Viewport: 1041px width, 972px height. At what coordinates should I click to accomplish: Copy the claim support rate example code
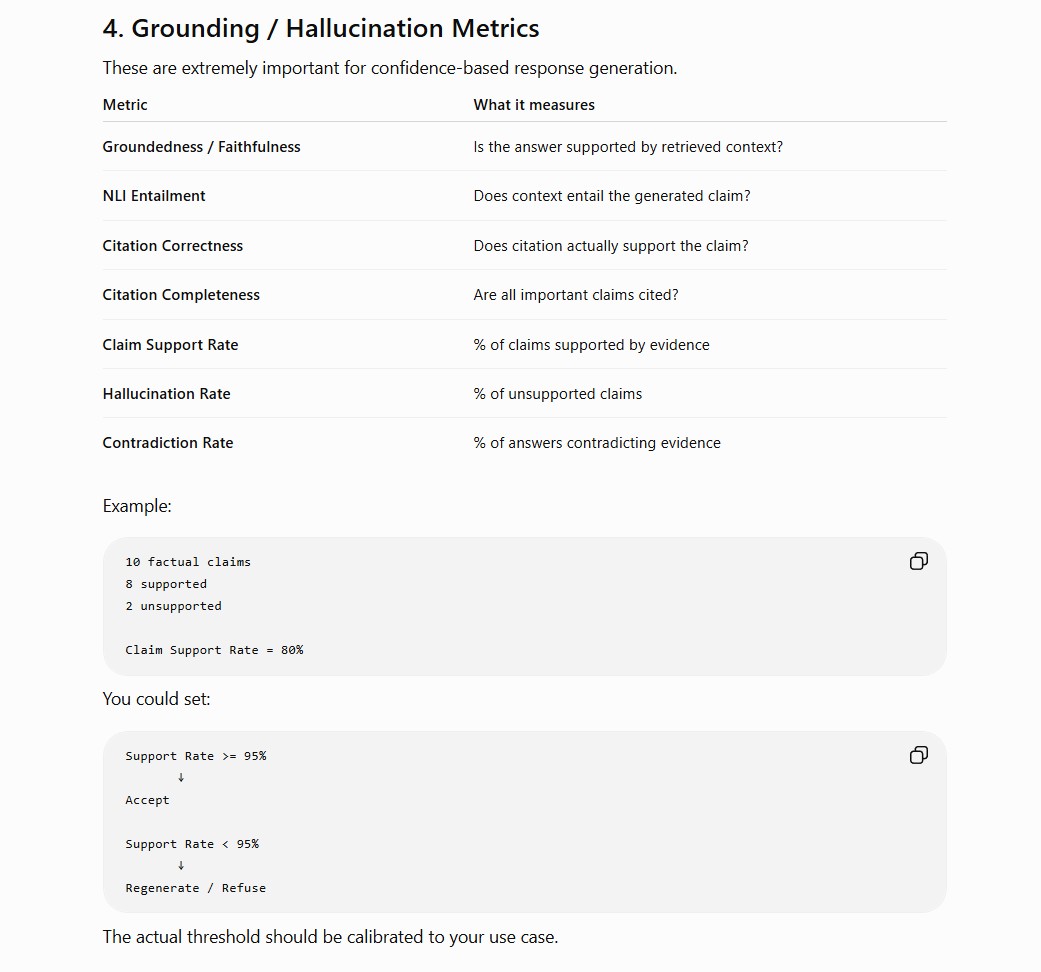coord(918,561)
